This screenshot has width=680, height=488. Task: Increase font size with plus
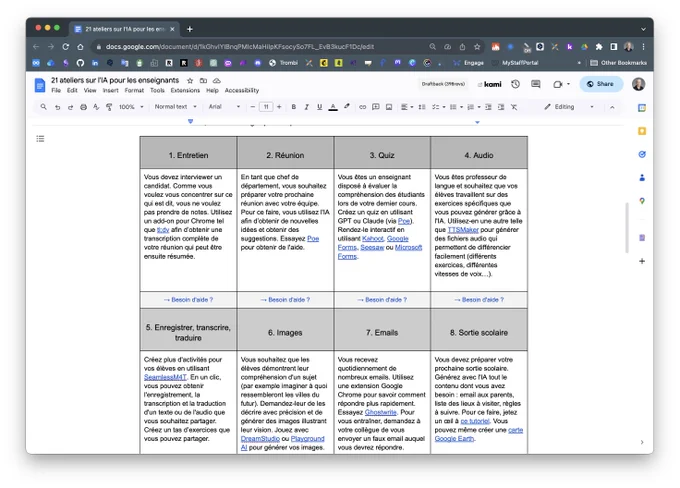(x=279, y=107)
